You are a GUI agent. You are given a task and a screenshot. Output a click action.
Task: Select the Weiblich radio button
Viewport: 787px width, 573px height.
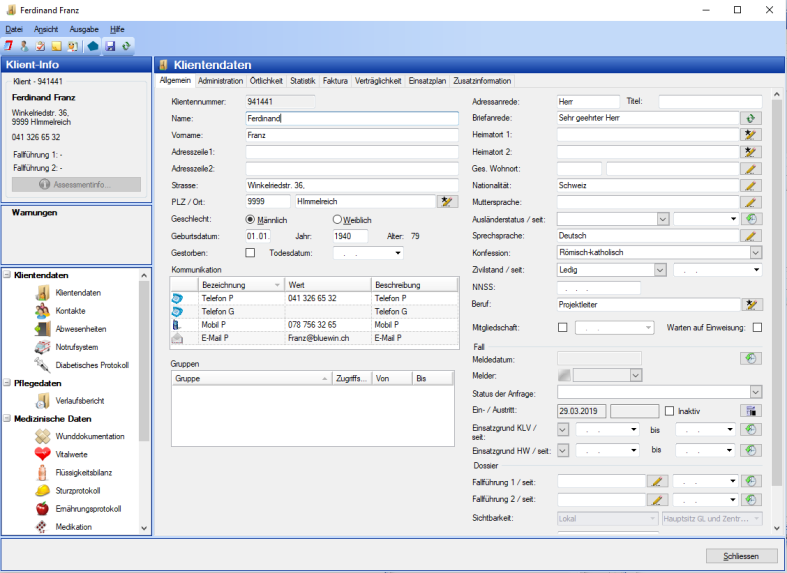click(x=337, y=220)
